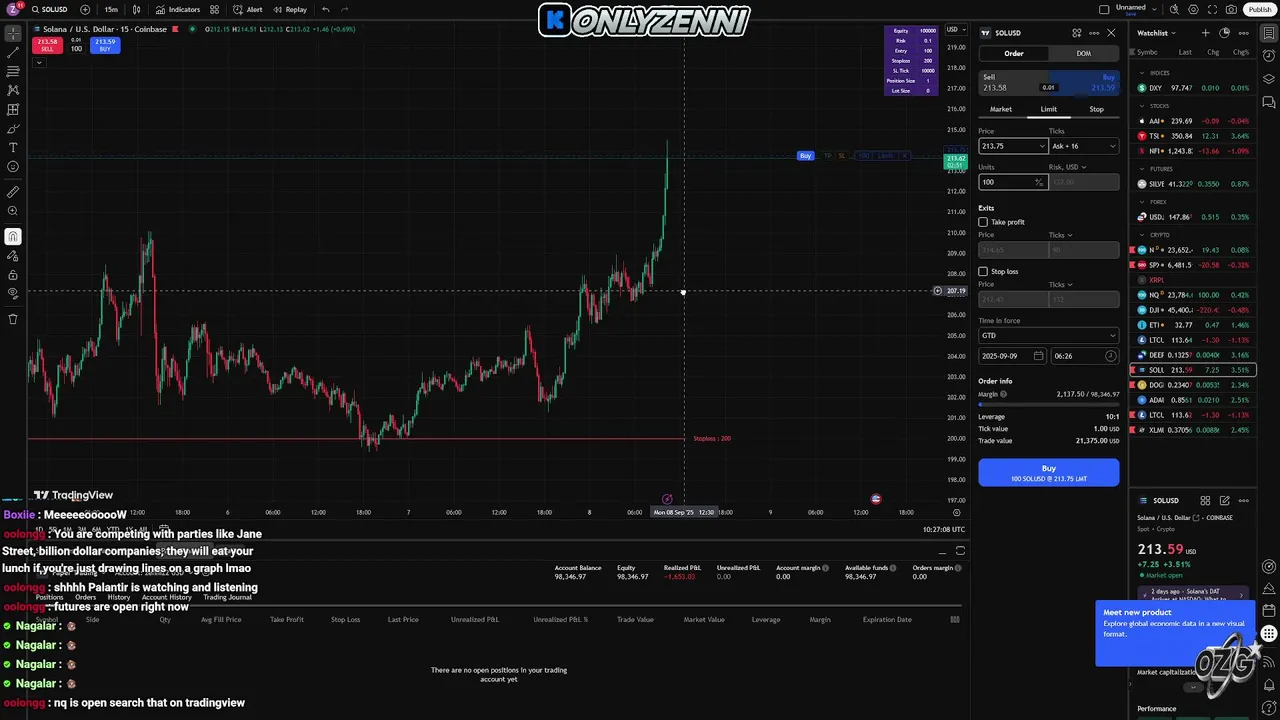Viewport: 1280px width, 720px height.
Task: Click the redo arrow in the top toolbar
Action: (x=345, y=9)
